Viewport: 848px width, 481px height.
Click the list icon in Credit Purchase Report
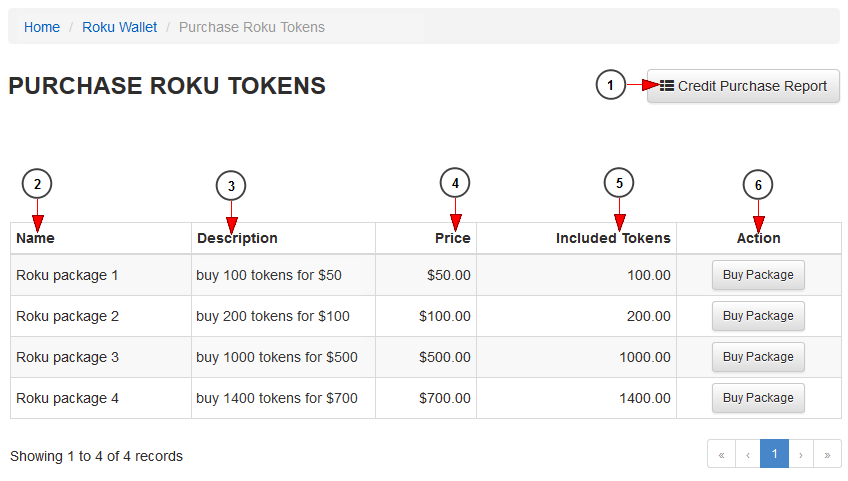tap(667, 86)
